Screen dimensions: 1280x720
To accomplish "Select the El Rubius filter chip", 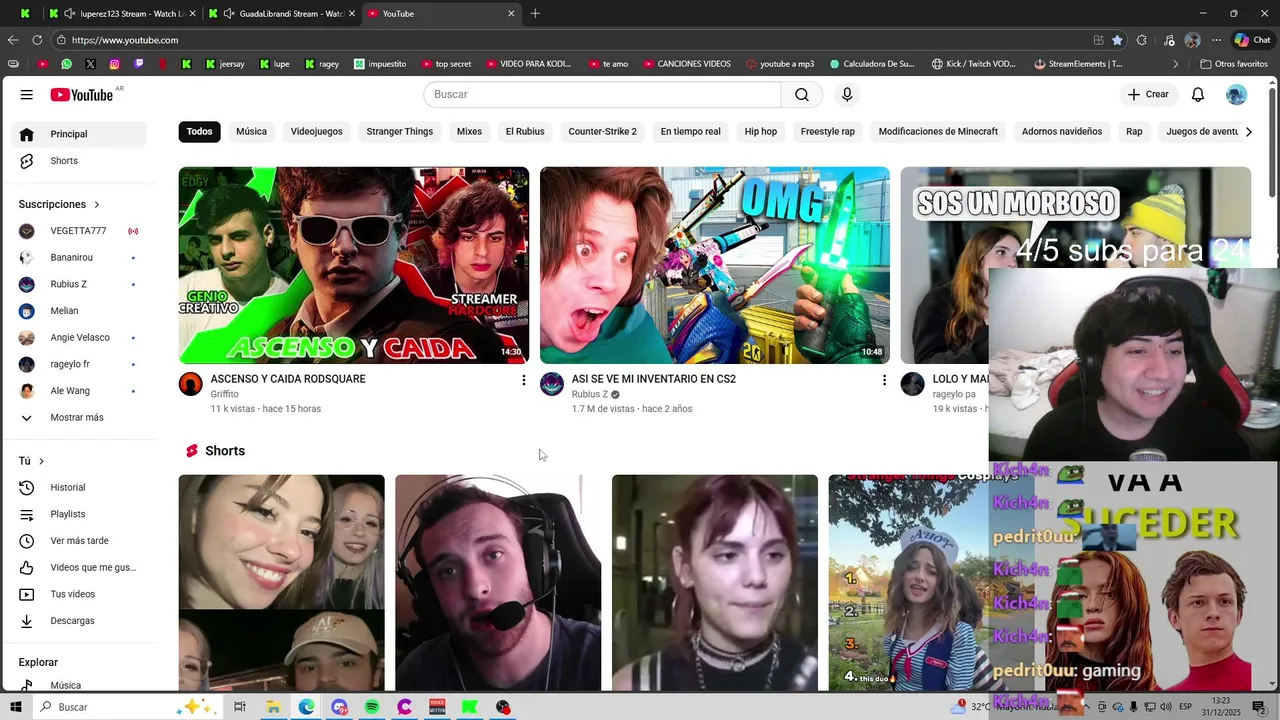I will pos(525,131).
